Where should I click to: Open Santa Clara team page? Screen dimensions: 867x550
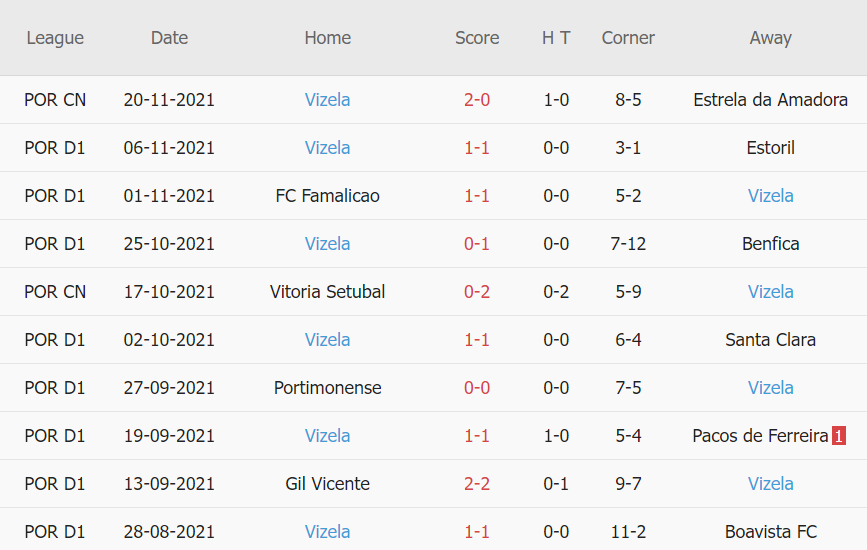pyautogui.click(x=770, y=340)
